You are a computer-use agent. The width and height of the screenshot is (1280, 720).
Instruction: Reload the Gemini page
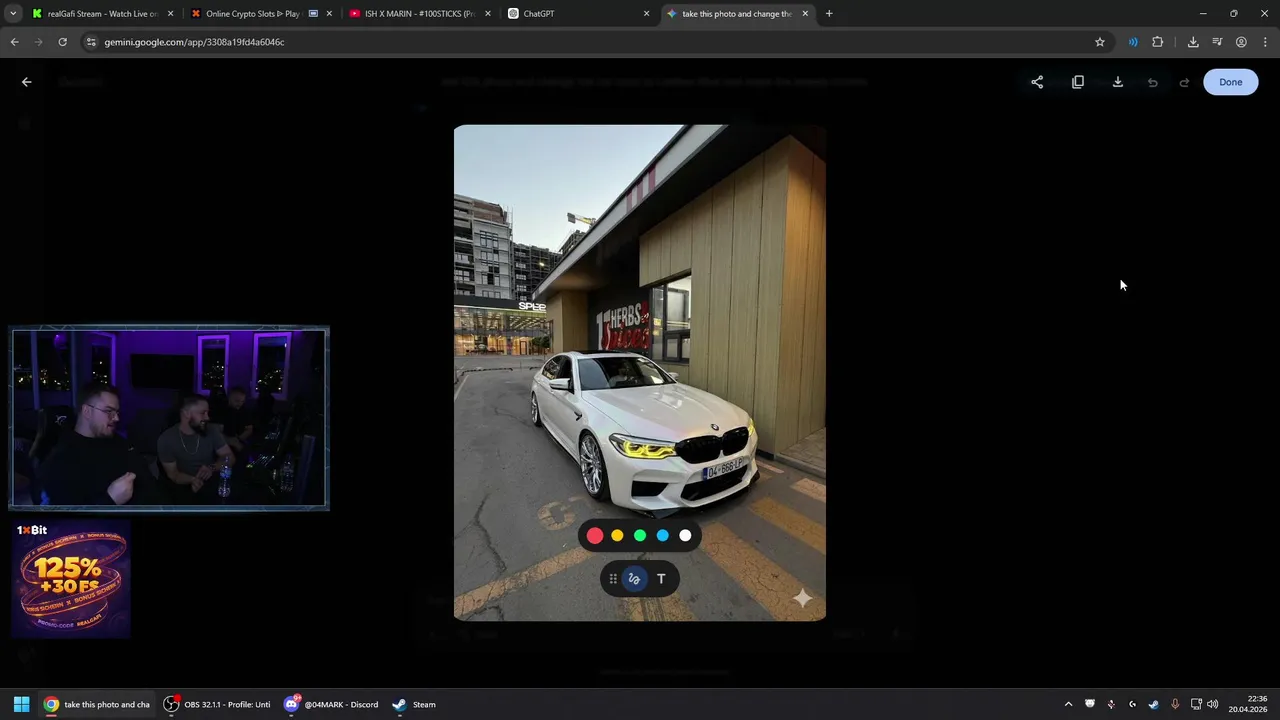(62, 42)
